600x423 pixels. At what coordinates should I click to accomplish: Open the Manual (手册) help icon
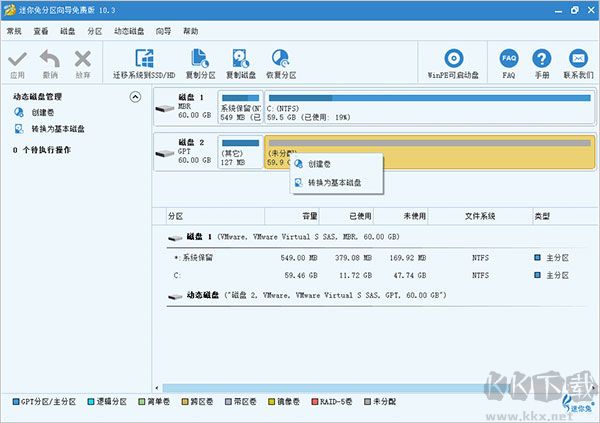pyautogui.click(x=542, y=58)
